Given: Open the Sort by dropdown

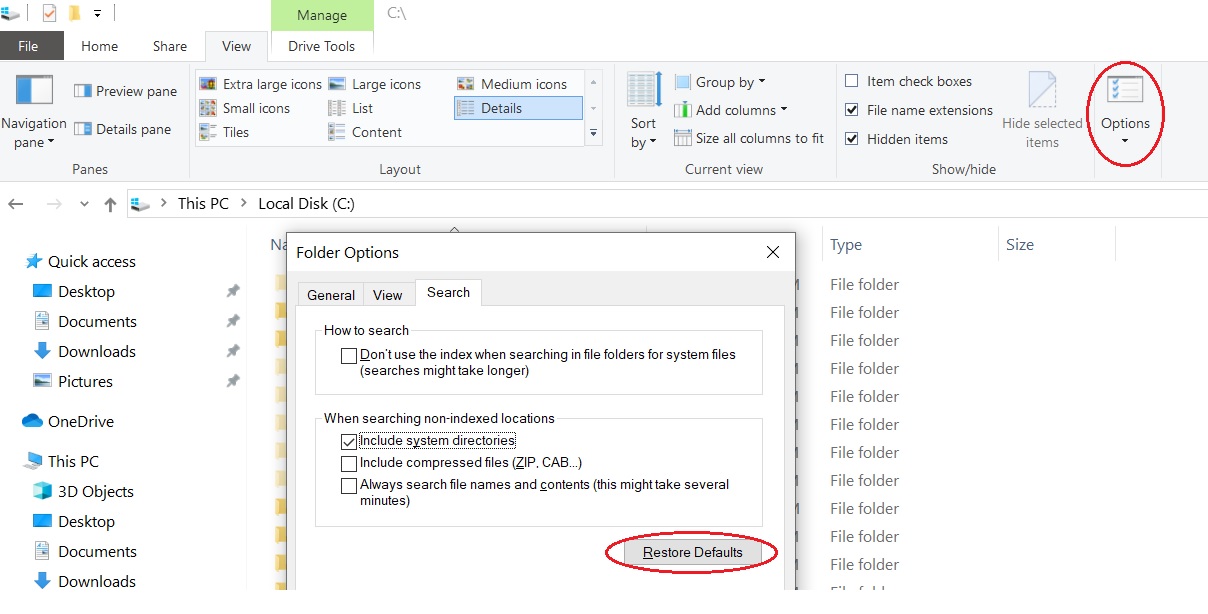Looking at the screenshot, I should (643, 110).
